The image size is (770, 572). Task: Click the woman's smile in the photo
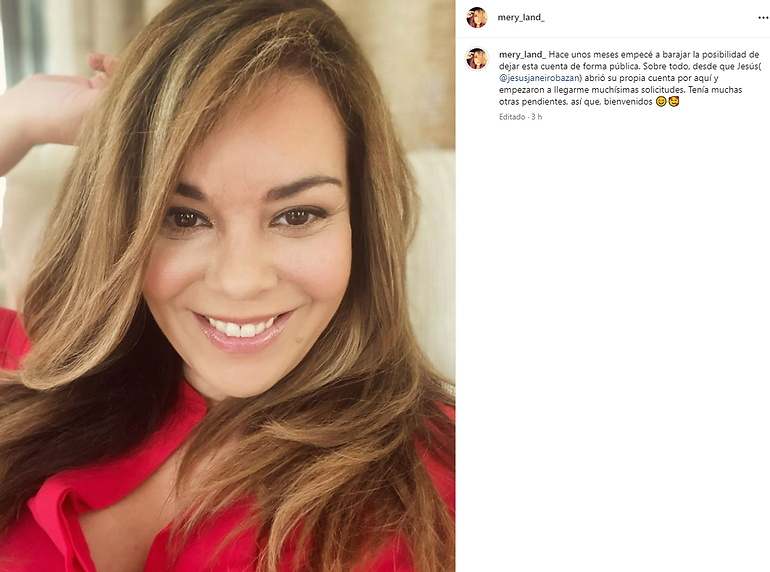243,329
